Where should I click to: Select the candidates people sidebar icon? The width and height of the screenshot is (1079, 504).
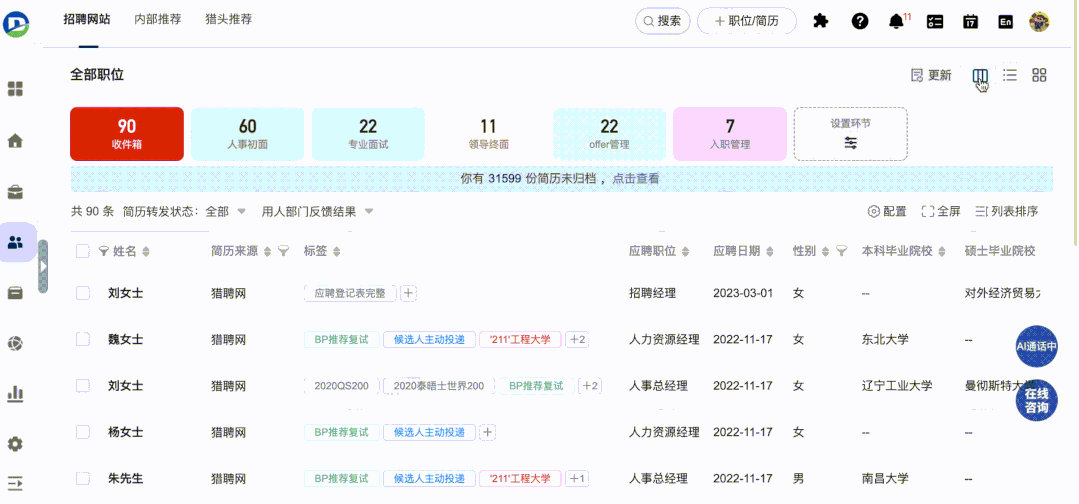tap(15, 242)
